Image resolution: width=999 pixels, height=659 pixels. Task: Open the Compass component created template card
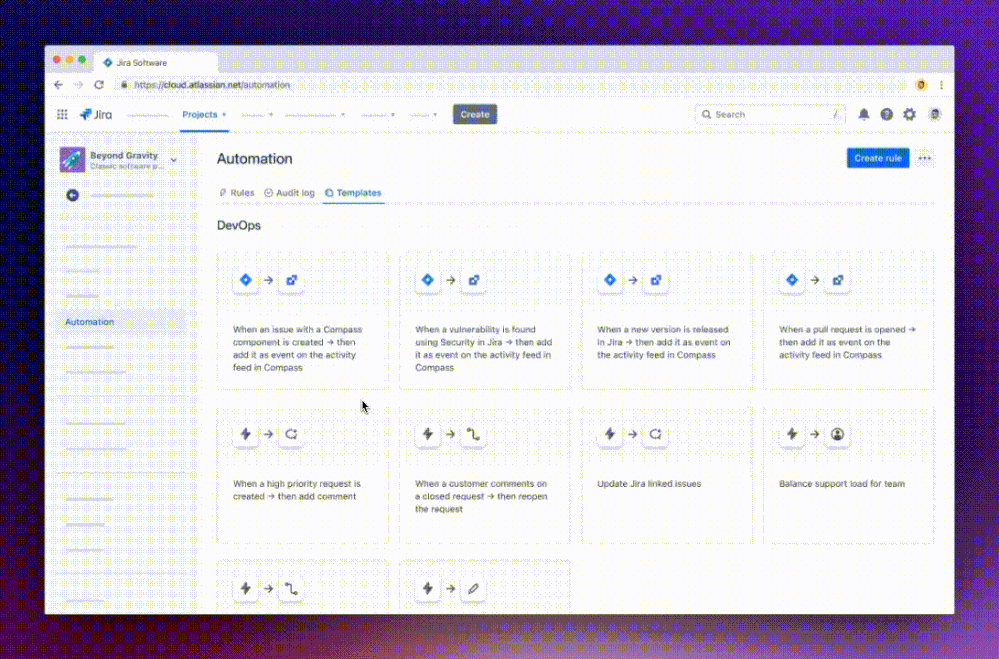click(x=303, y=320)
